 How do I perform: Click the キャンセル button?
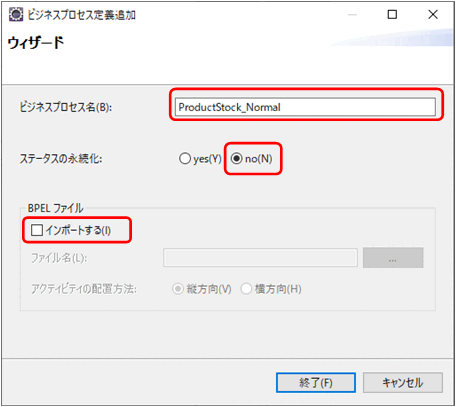coord(403,383)
